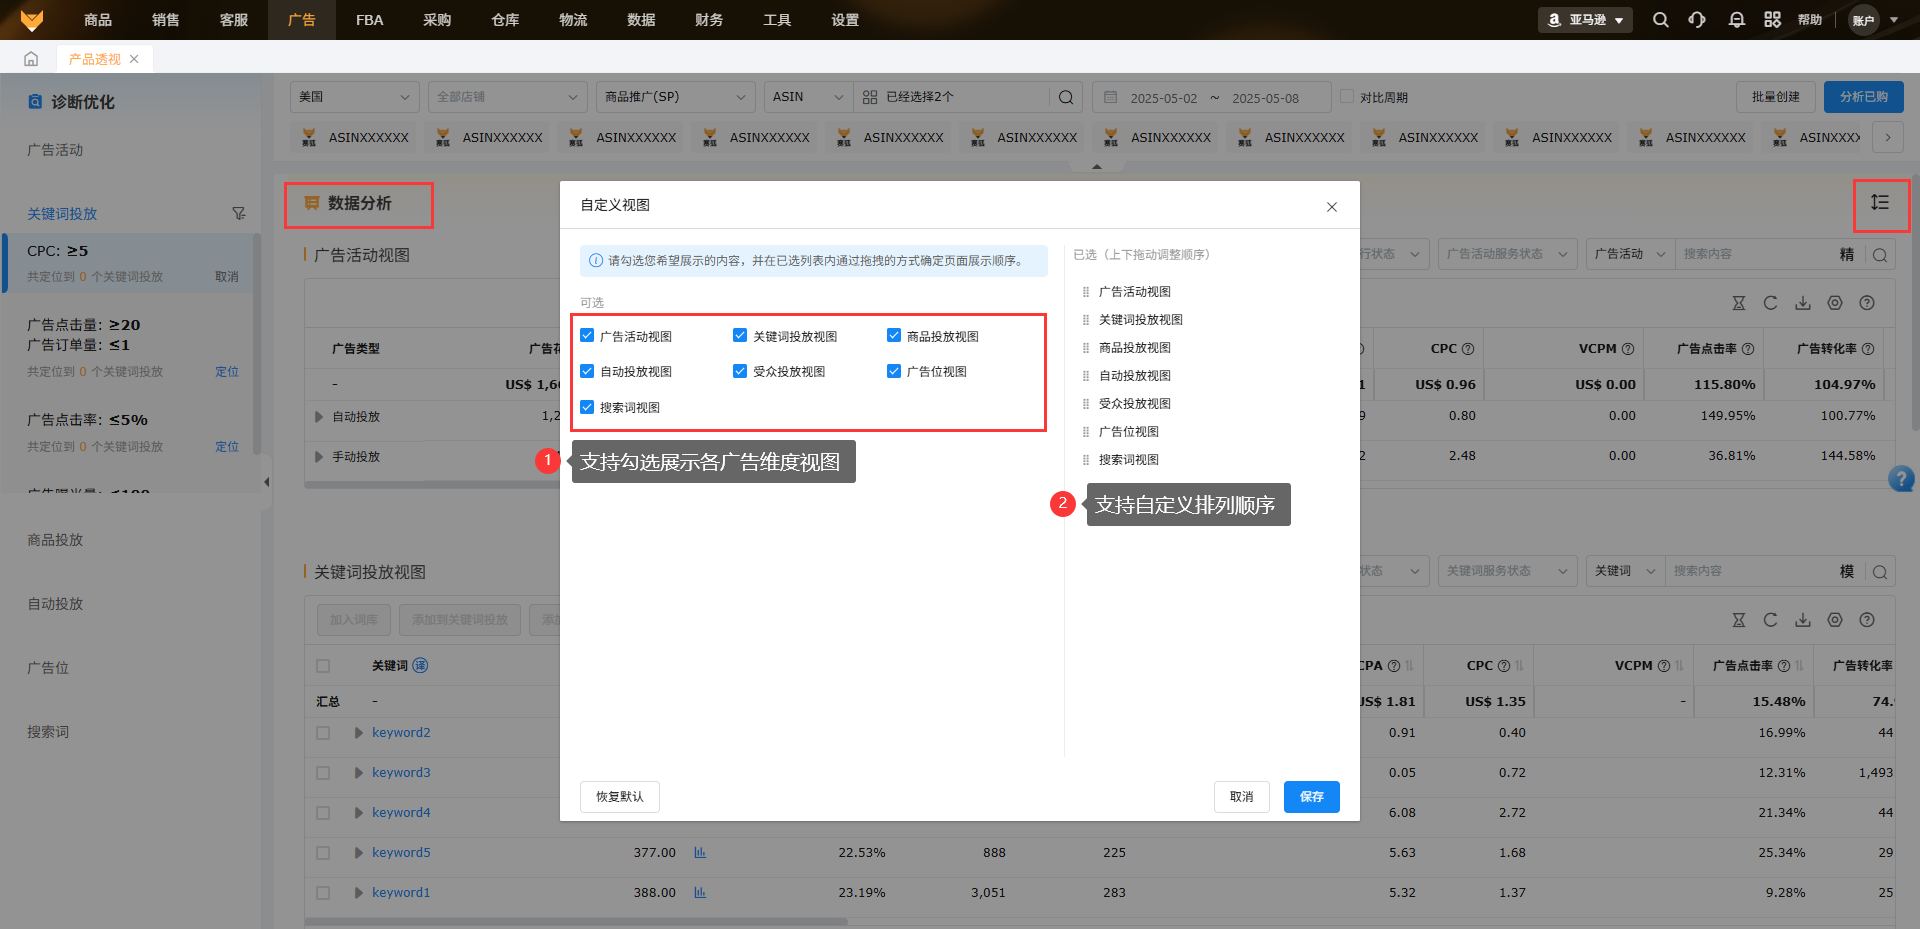Click search icon in 关键词 search box

(1880, 572)
